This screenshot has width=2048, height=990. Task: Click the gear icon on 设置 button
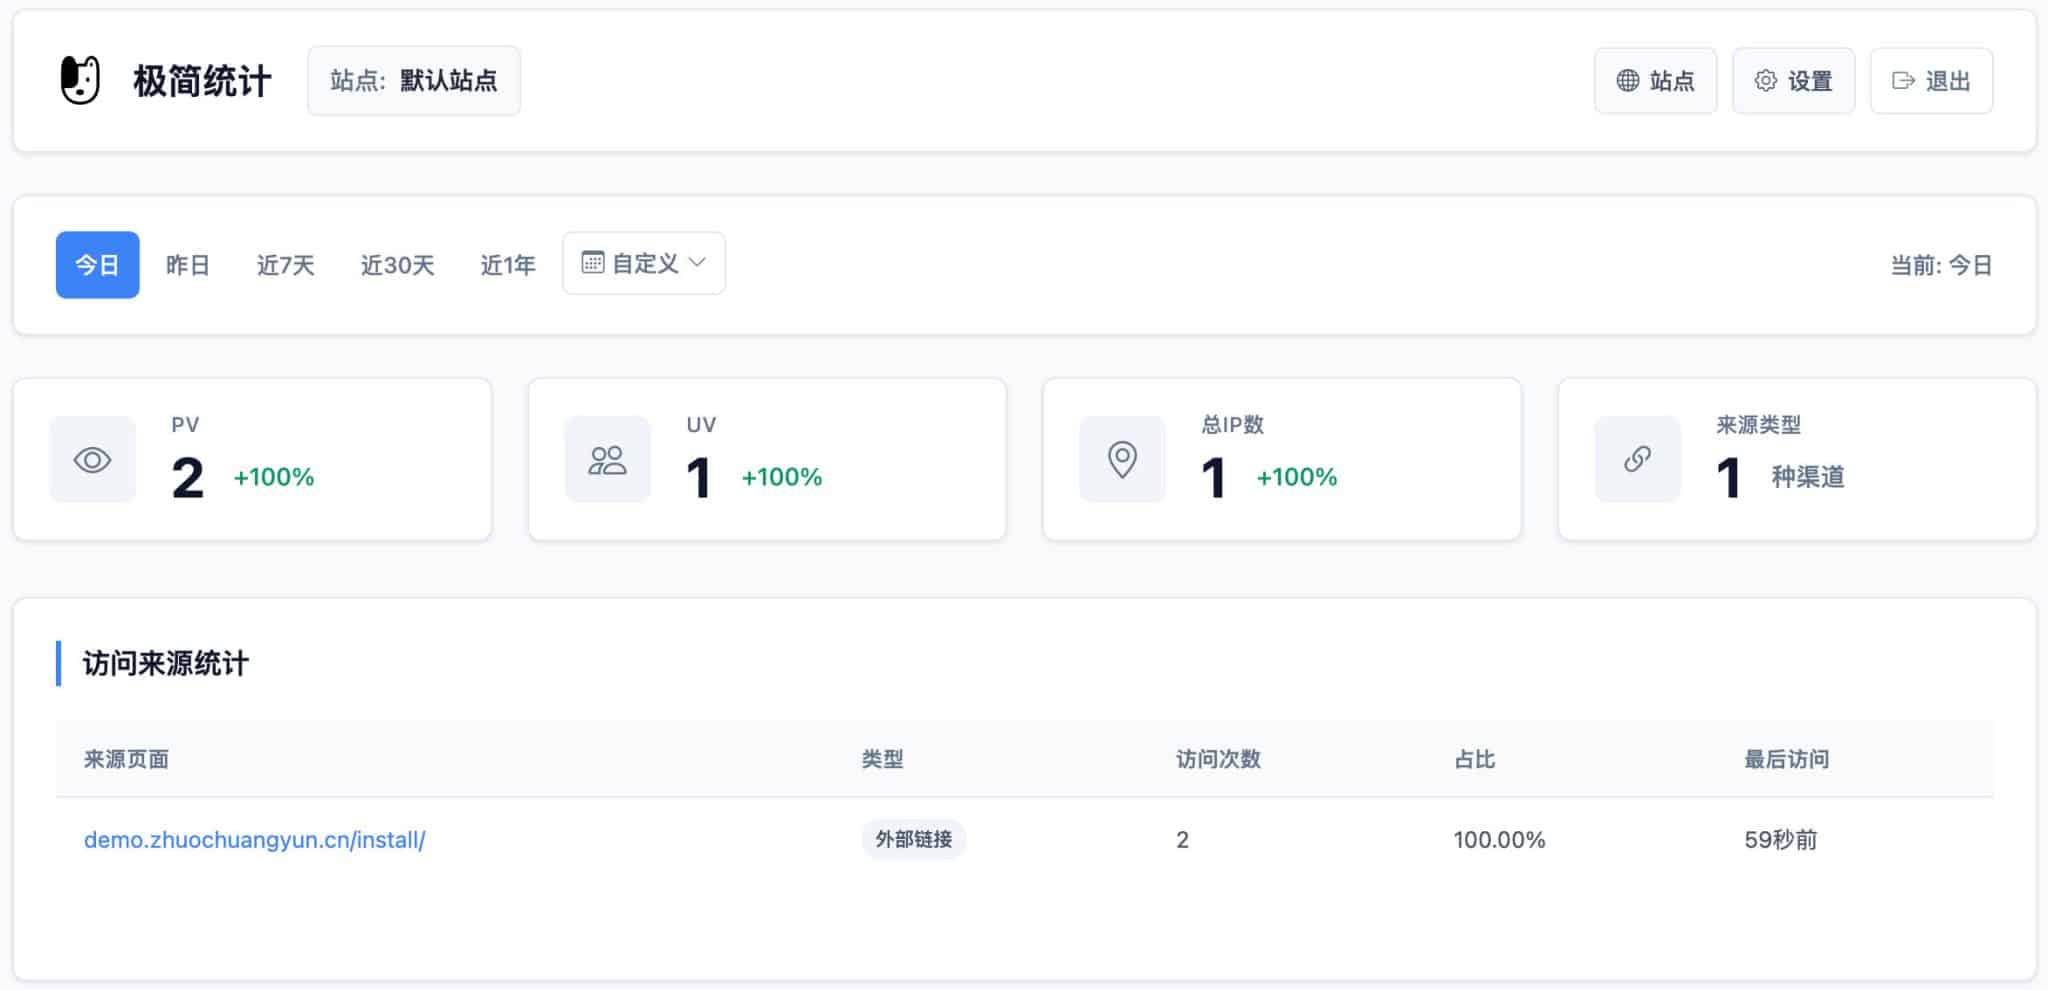point(1766,81)
